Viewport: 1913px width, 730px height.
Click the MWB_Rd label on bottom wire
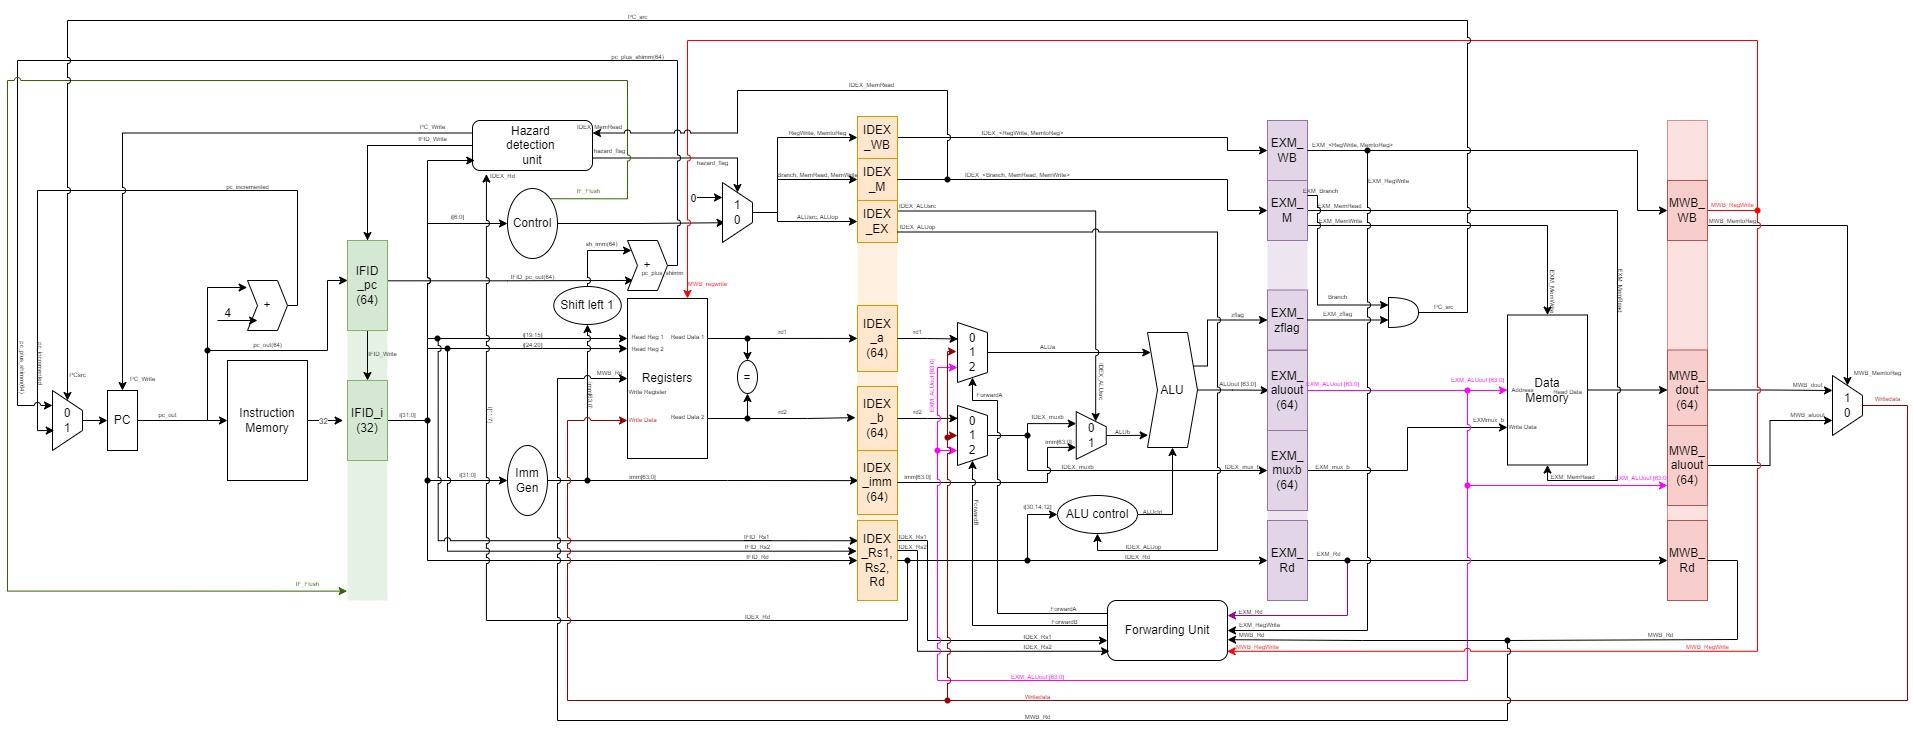[1037, 717]
